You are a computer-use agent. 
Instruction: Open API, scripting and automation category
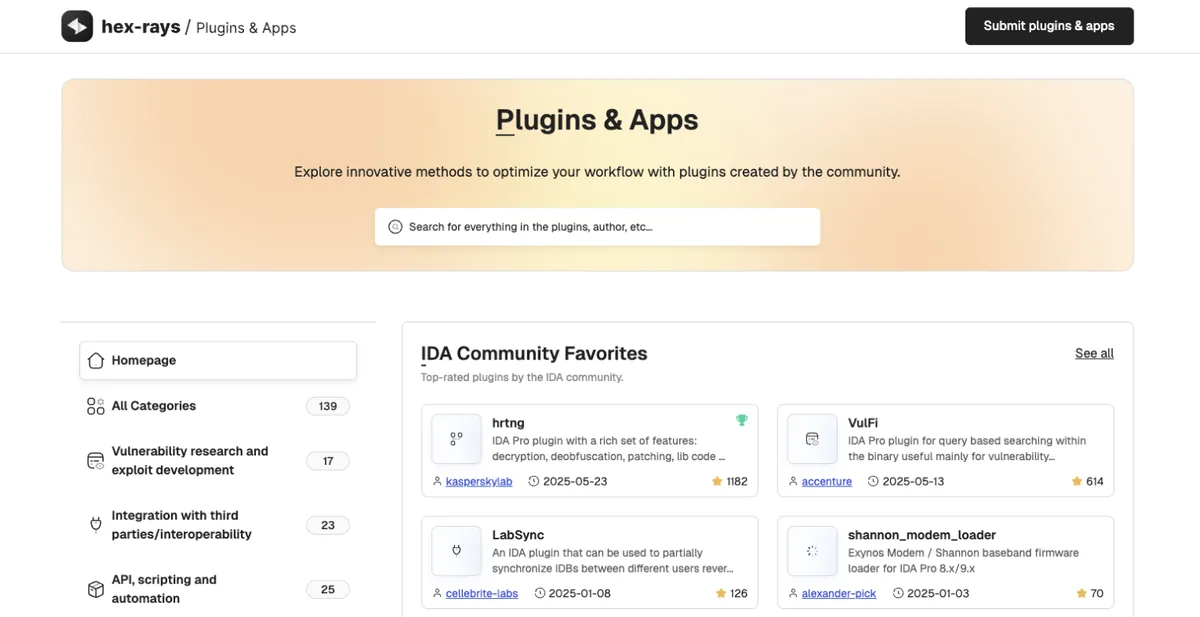(218, 589)
